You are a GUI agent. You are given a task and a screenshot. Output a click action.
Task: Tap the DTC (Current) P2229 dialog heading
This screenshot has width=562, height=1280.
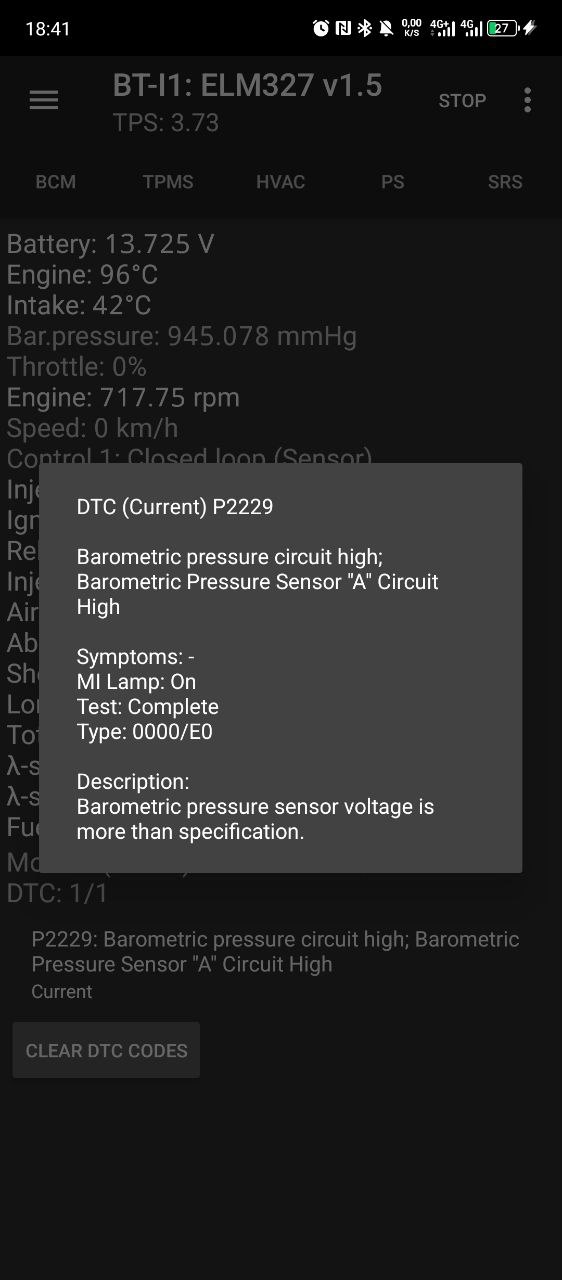point(175,507)
